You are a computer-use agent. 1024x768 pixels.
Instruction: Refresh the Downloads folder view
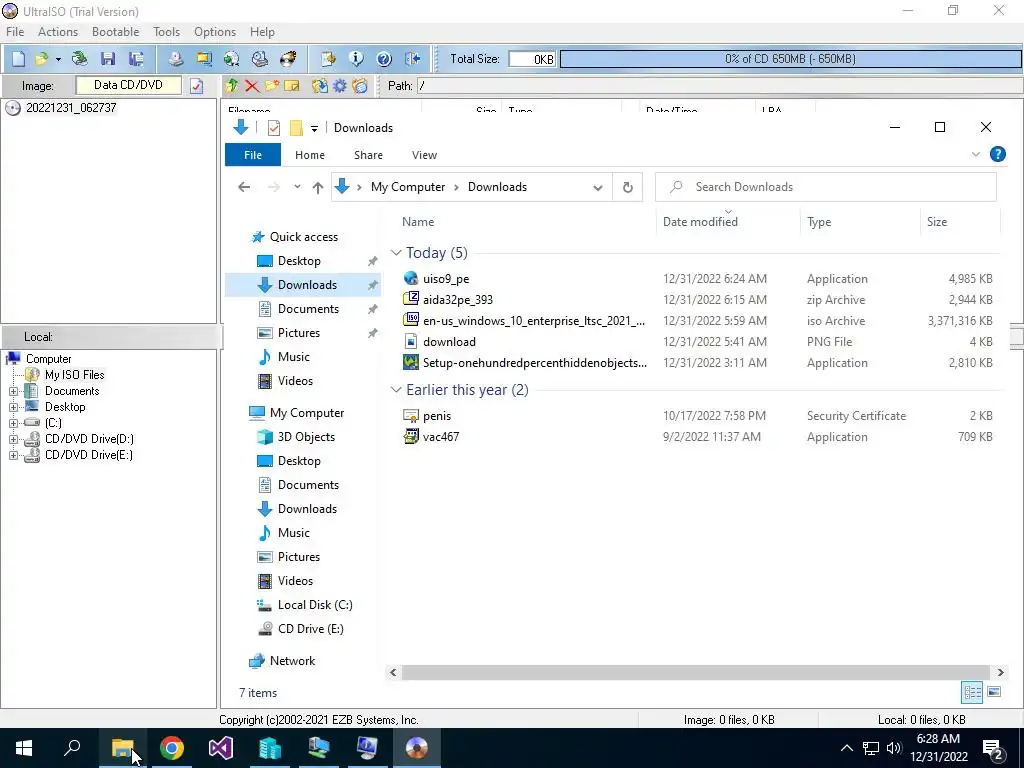point(628,187)
